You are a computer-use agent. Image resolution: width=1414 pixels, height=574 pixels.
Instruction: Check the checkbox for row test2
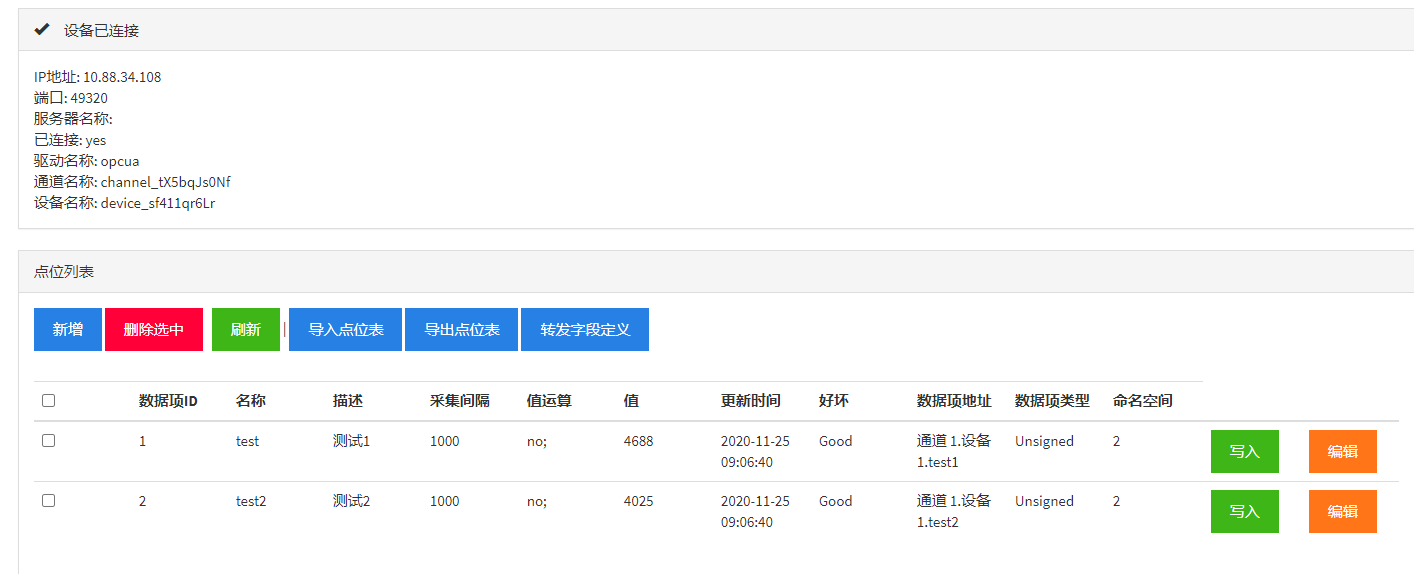pyautogui.click(x=49, y=501)
